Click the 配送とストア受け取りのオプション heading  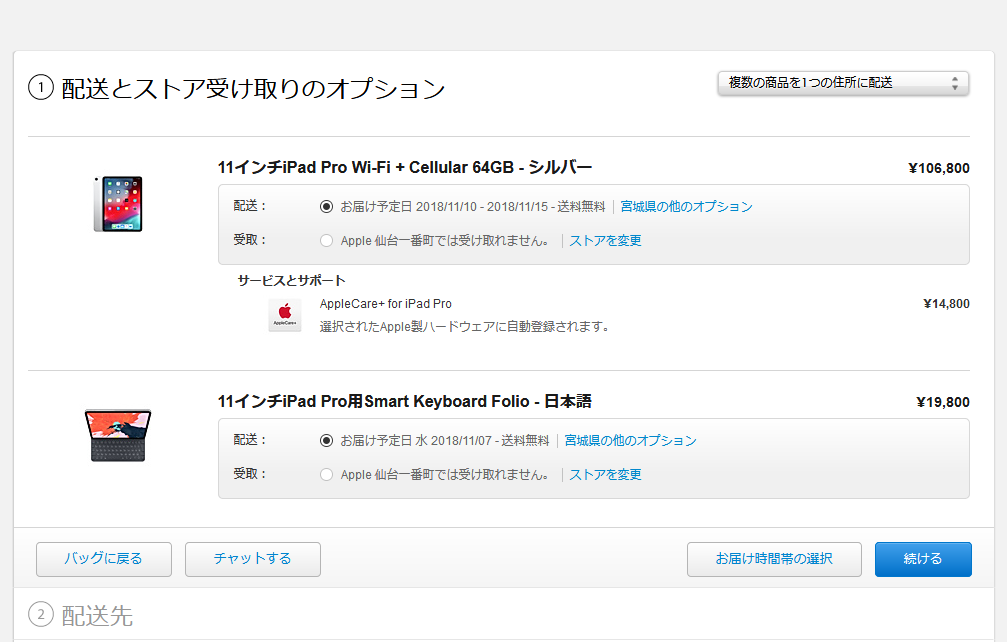tap(253, 89)
